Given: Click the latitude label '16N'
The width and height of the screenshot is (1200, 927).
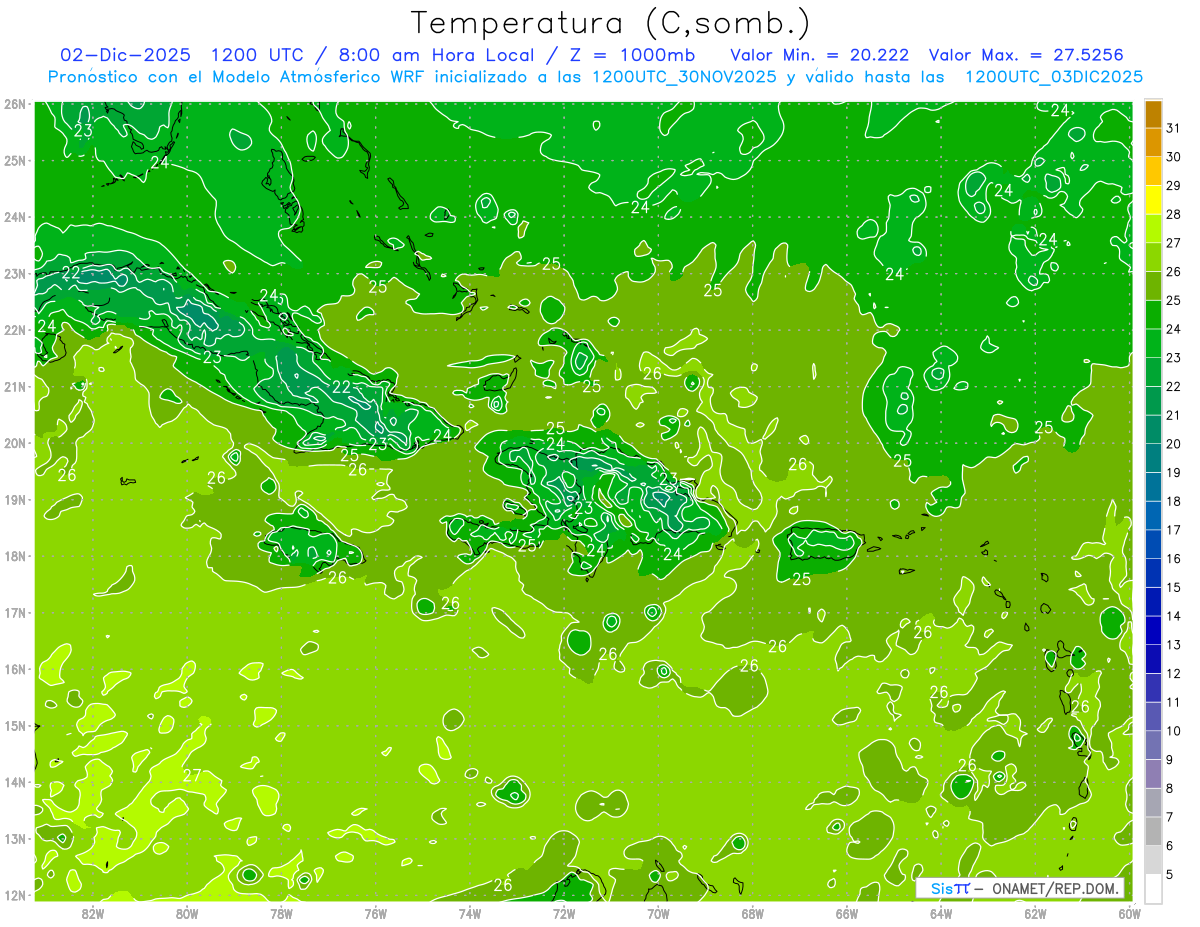Looking at the screenshot, I should pyautogui.click(x=14, y=669).
